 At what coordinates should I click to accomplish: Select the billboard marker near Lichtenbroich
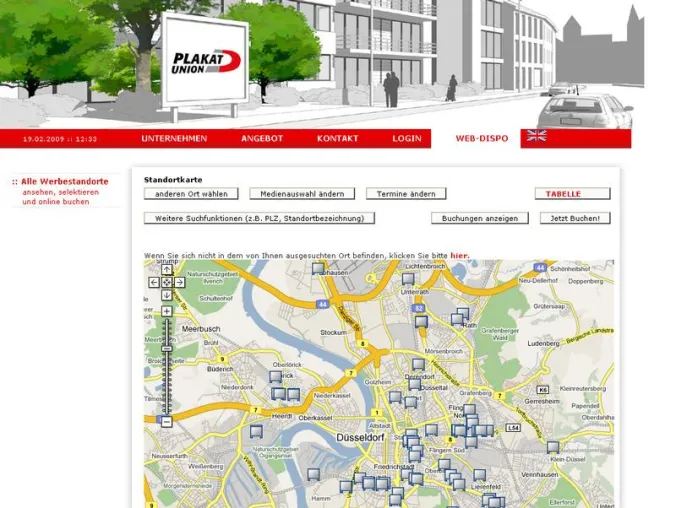point(408,279)
